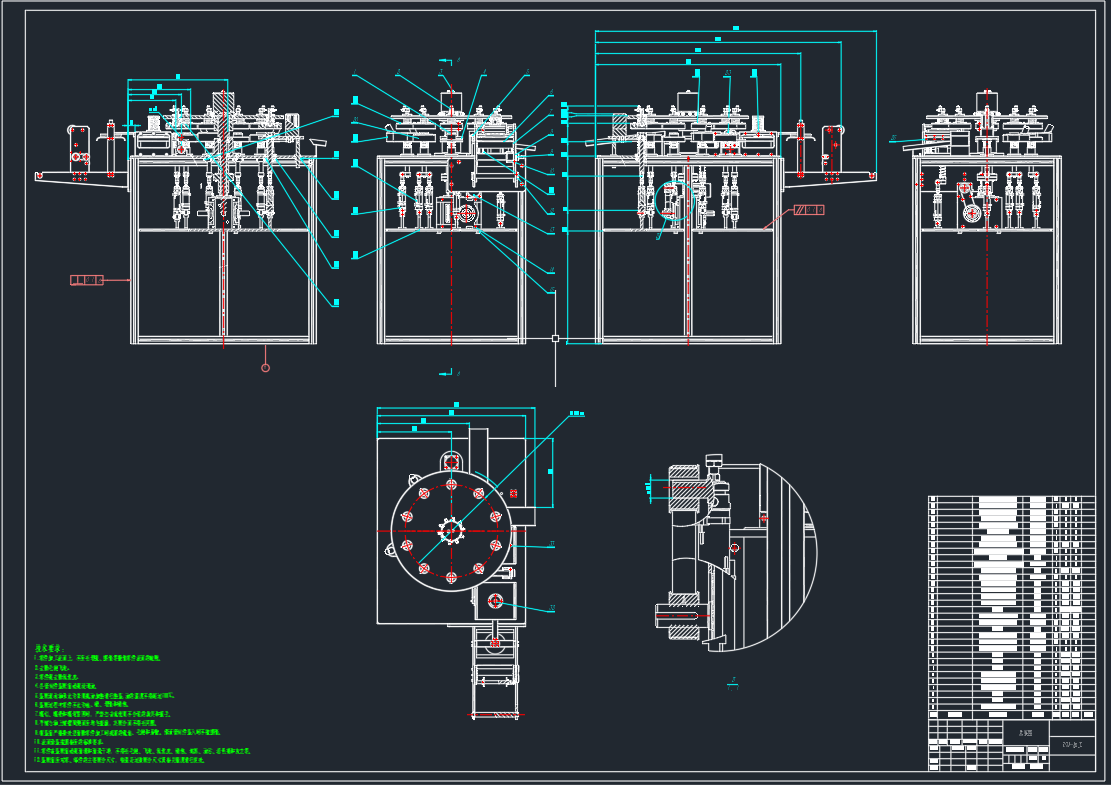Select the rightmost side elevation frame
Viewport: 1111px width, 785px height.
pyautogui.click(x=987, y=250)
